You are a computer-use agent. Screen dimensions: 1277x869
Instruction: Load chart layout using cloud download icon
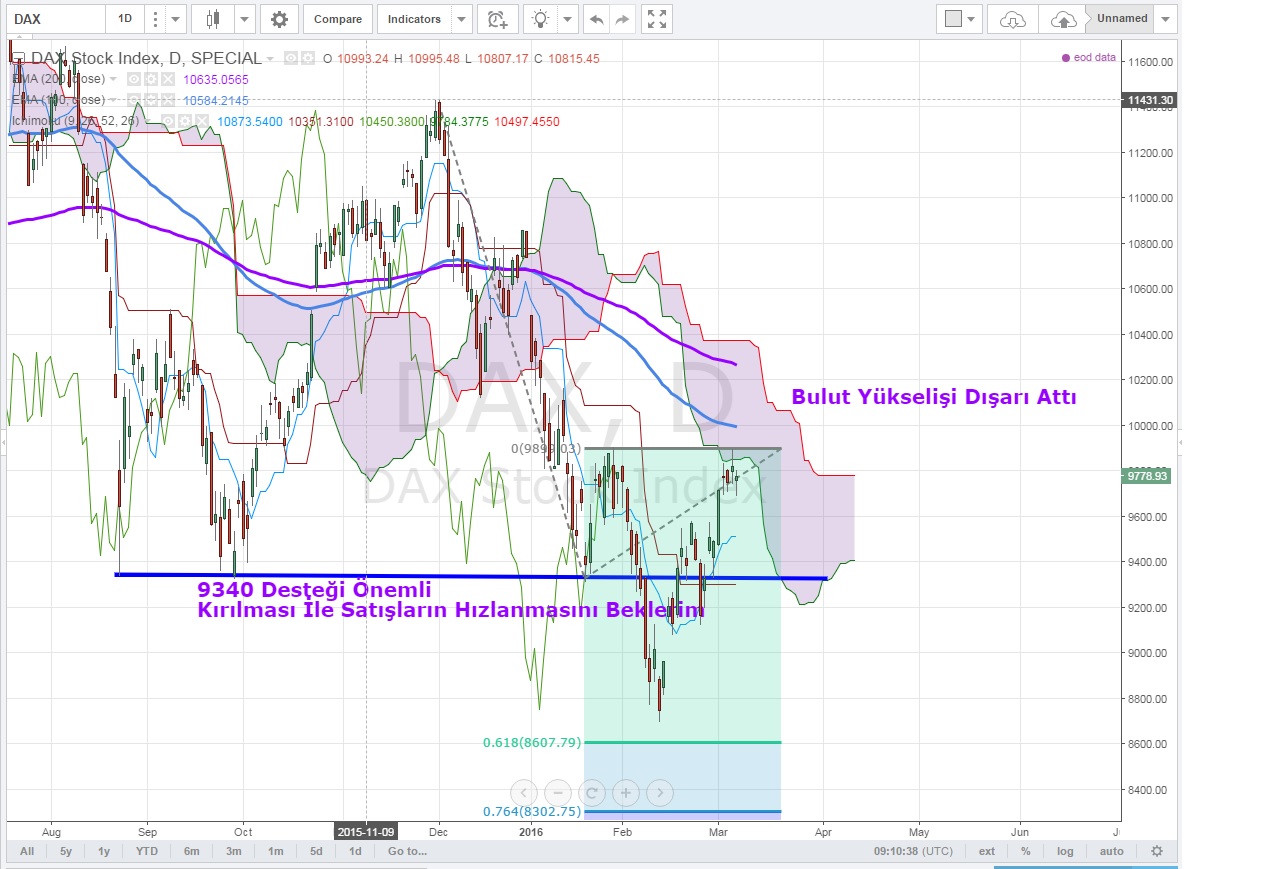coord(1012,19)
